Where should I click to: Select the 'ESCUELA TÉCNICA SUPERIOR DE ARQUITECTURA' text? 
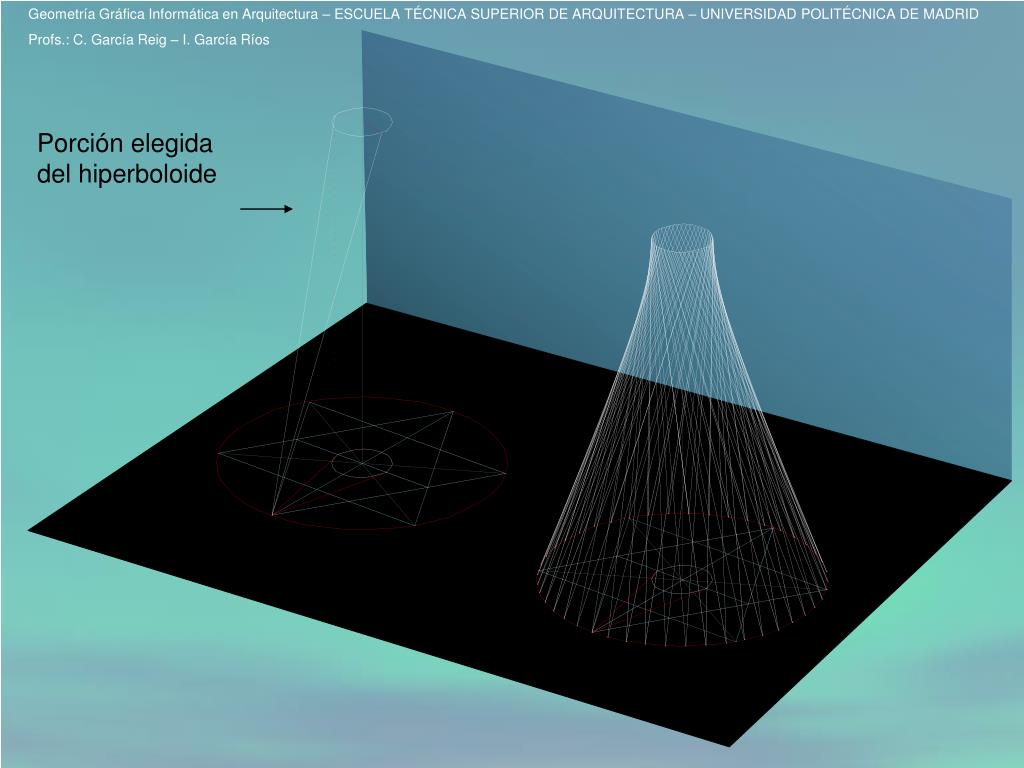click(509, 14)
